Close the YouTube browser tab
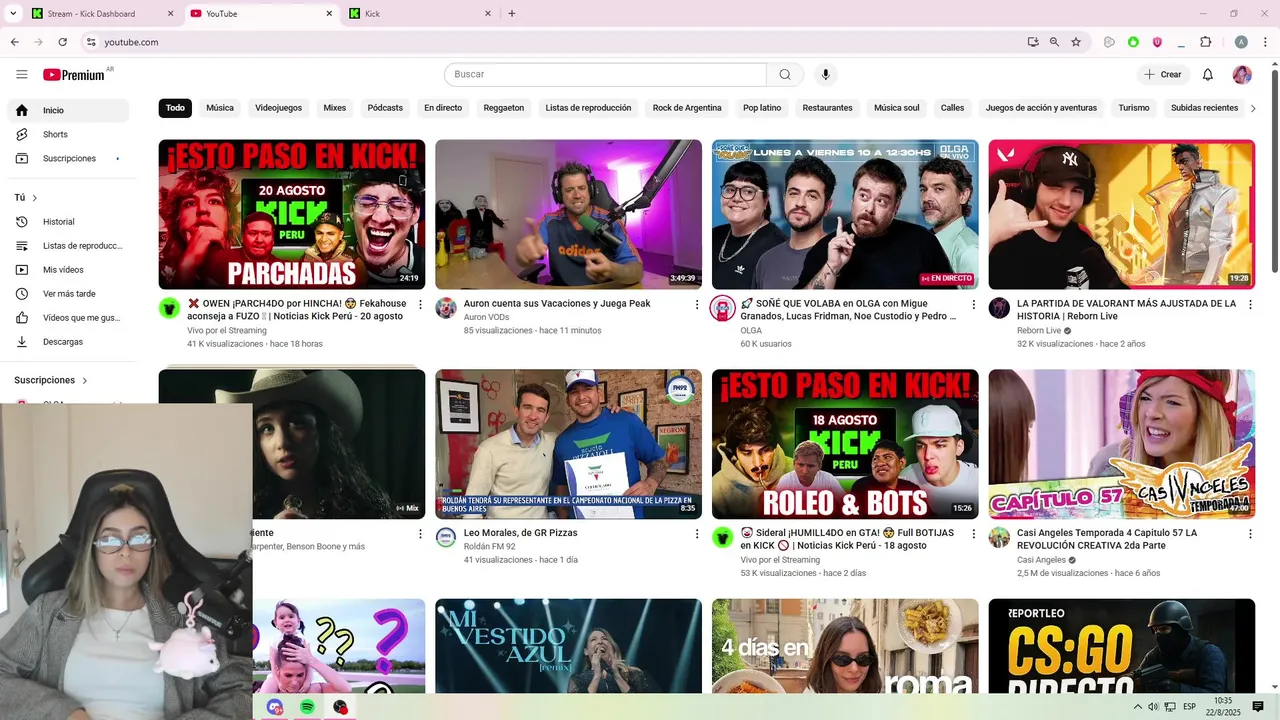The height and width of the screenshot is (720, 1280). [329, 14]
